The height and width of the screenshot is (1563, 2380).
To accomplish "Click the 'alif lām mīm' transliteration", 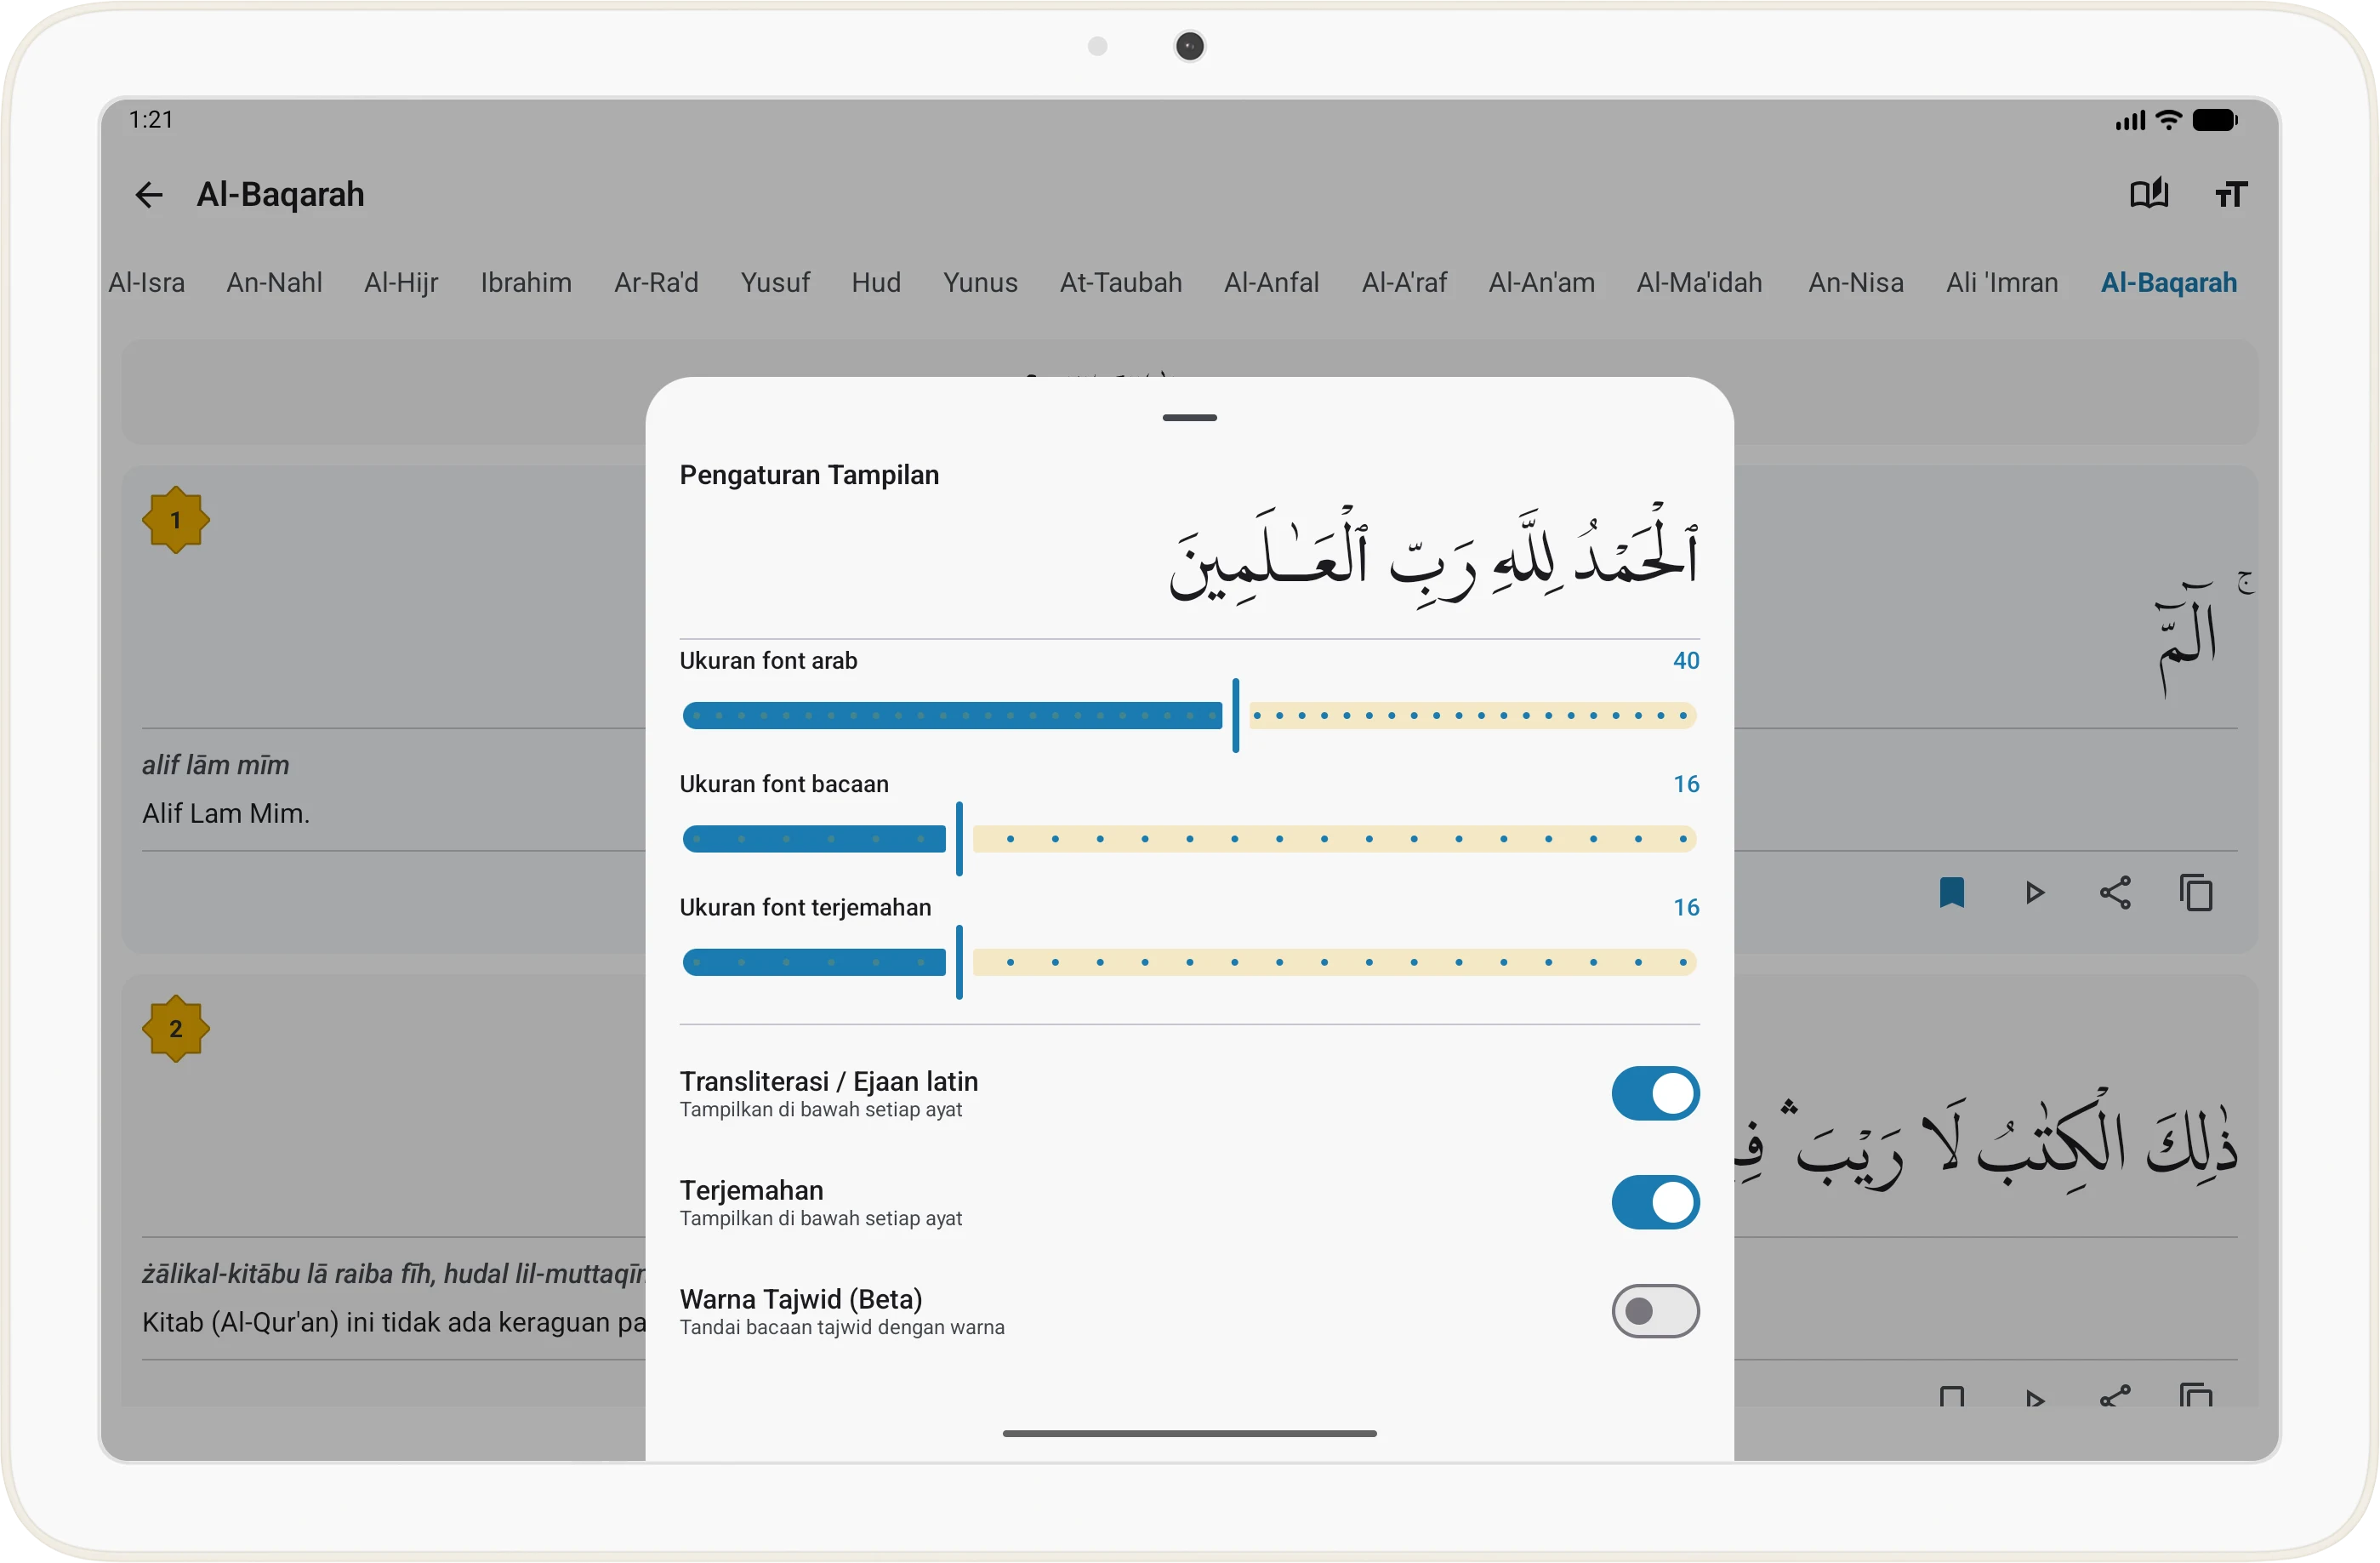I will tap(215, 765).
